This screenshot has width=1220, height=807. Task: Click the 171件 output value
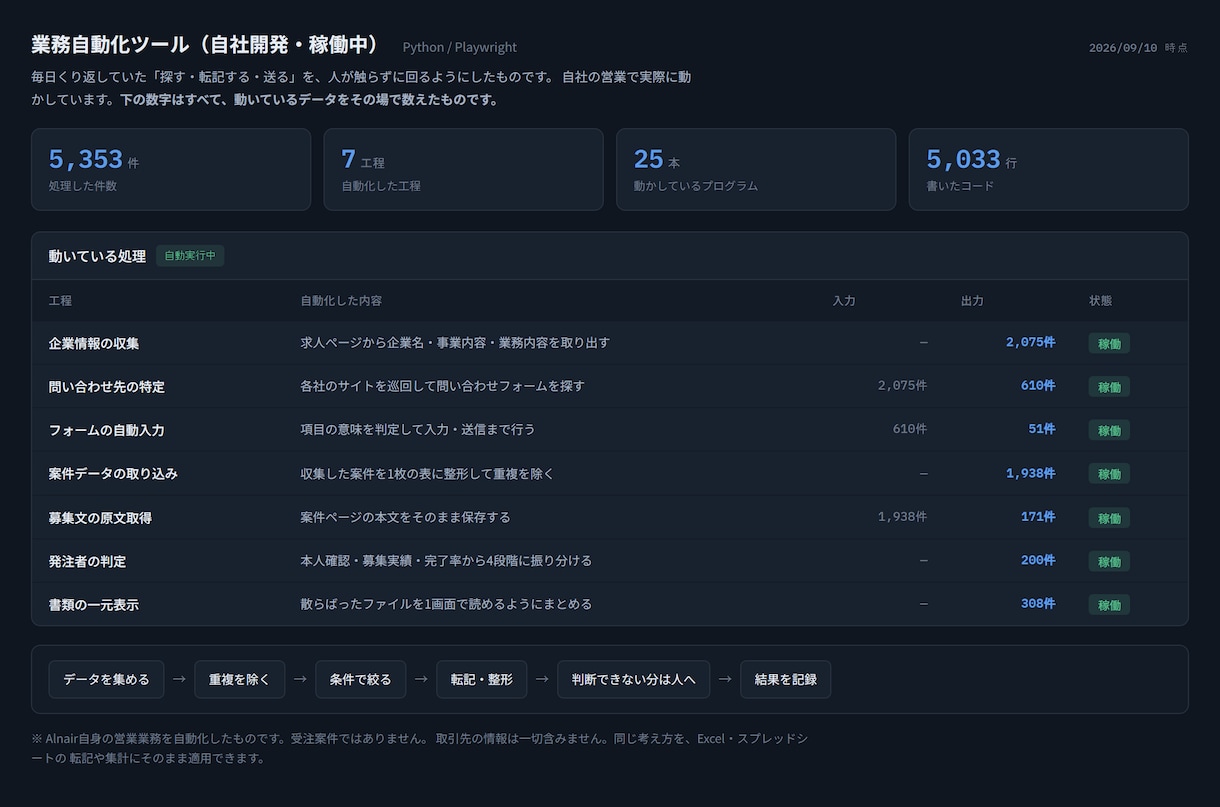pyautogui.click(x=1038, y=516)
